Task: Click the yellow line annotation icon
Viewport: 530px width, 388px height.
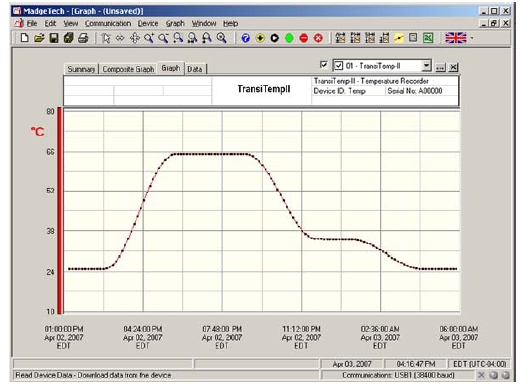Action: point(399,38)
